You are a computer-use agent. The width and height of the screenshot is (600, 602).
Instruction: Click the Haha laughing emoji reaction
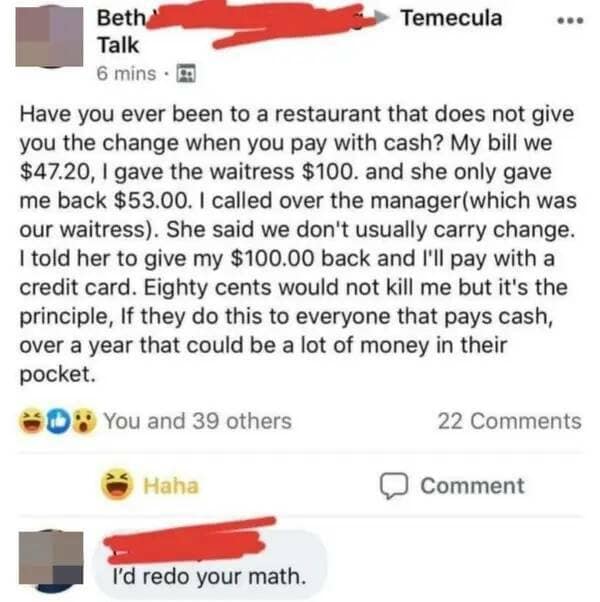[x=117, y=485]
